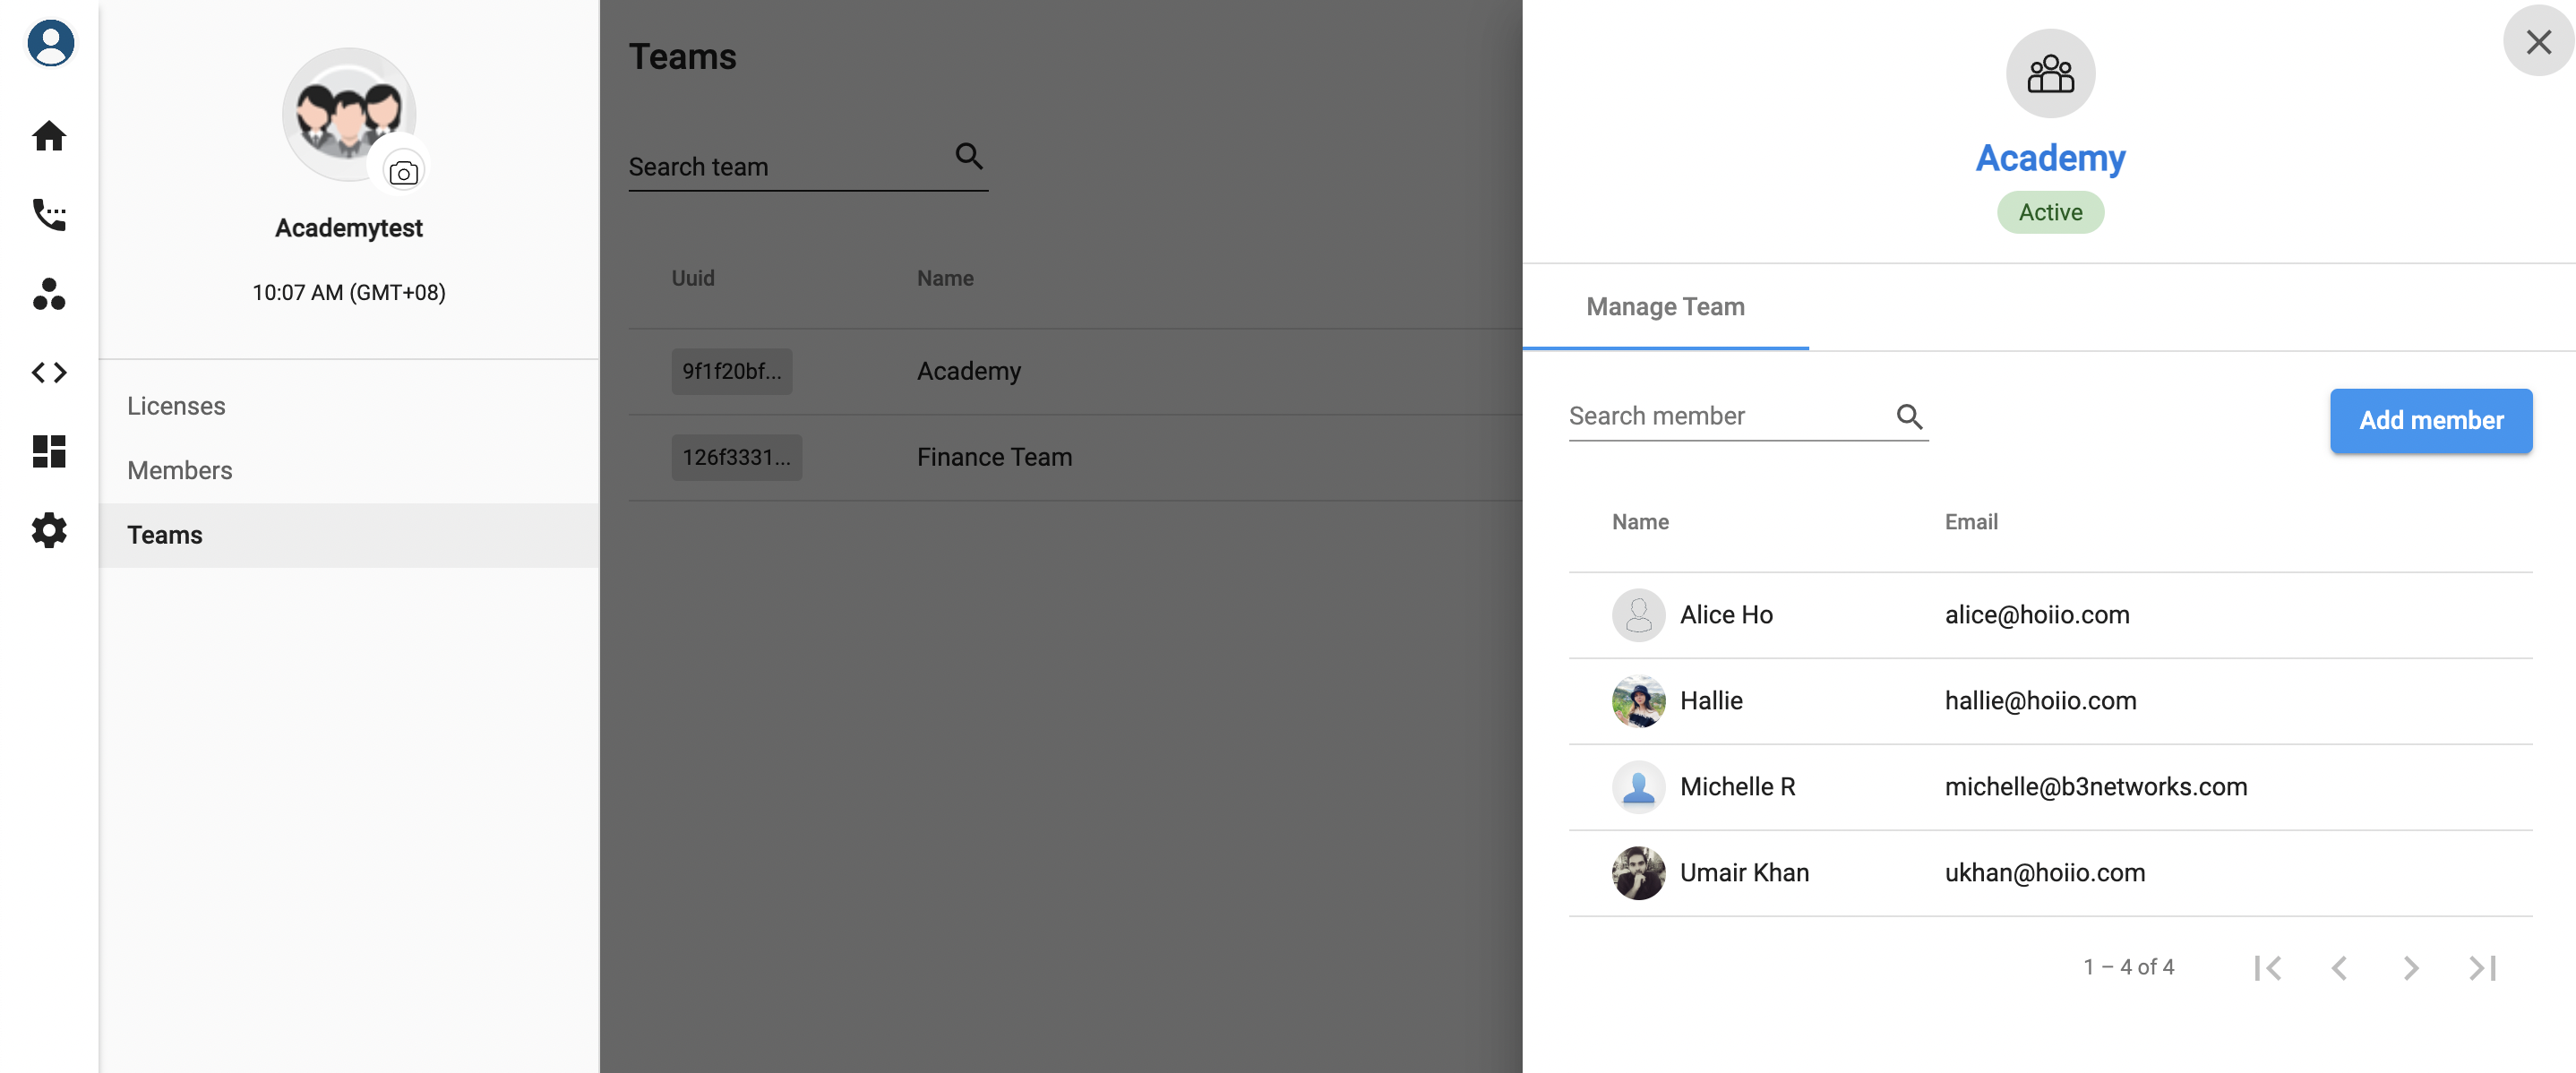Click the 126f3331... uuid chip
Image resolution: width=2576 pixels, height=1073 pixels.
pyautogui.click(x=737, y=457)
